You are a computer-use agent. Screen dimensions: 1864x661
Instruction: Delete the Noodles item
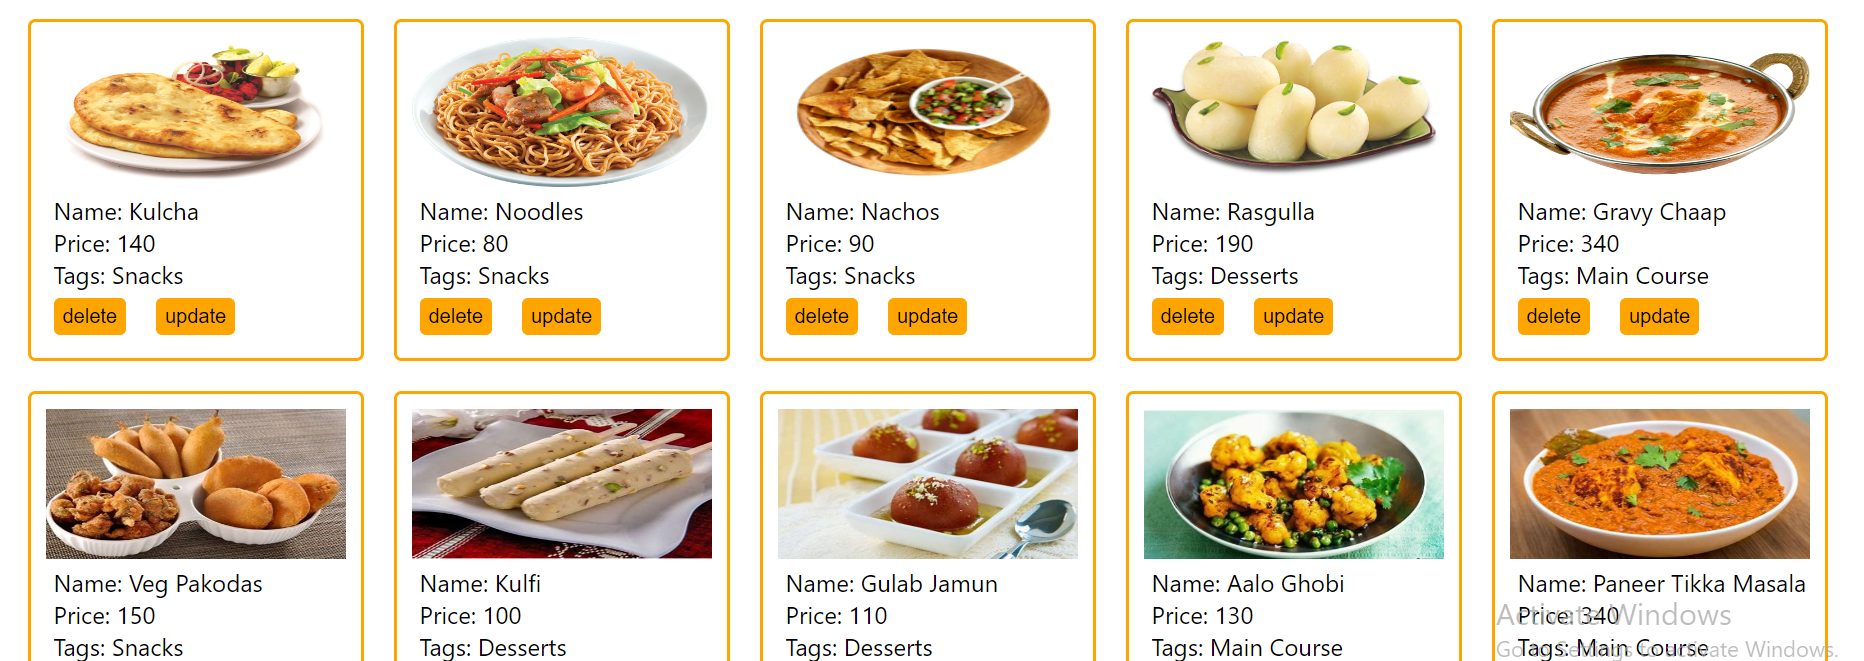456,316
